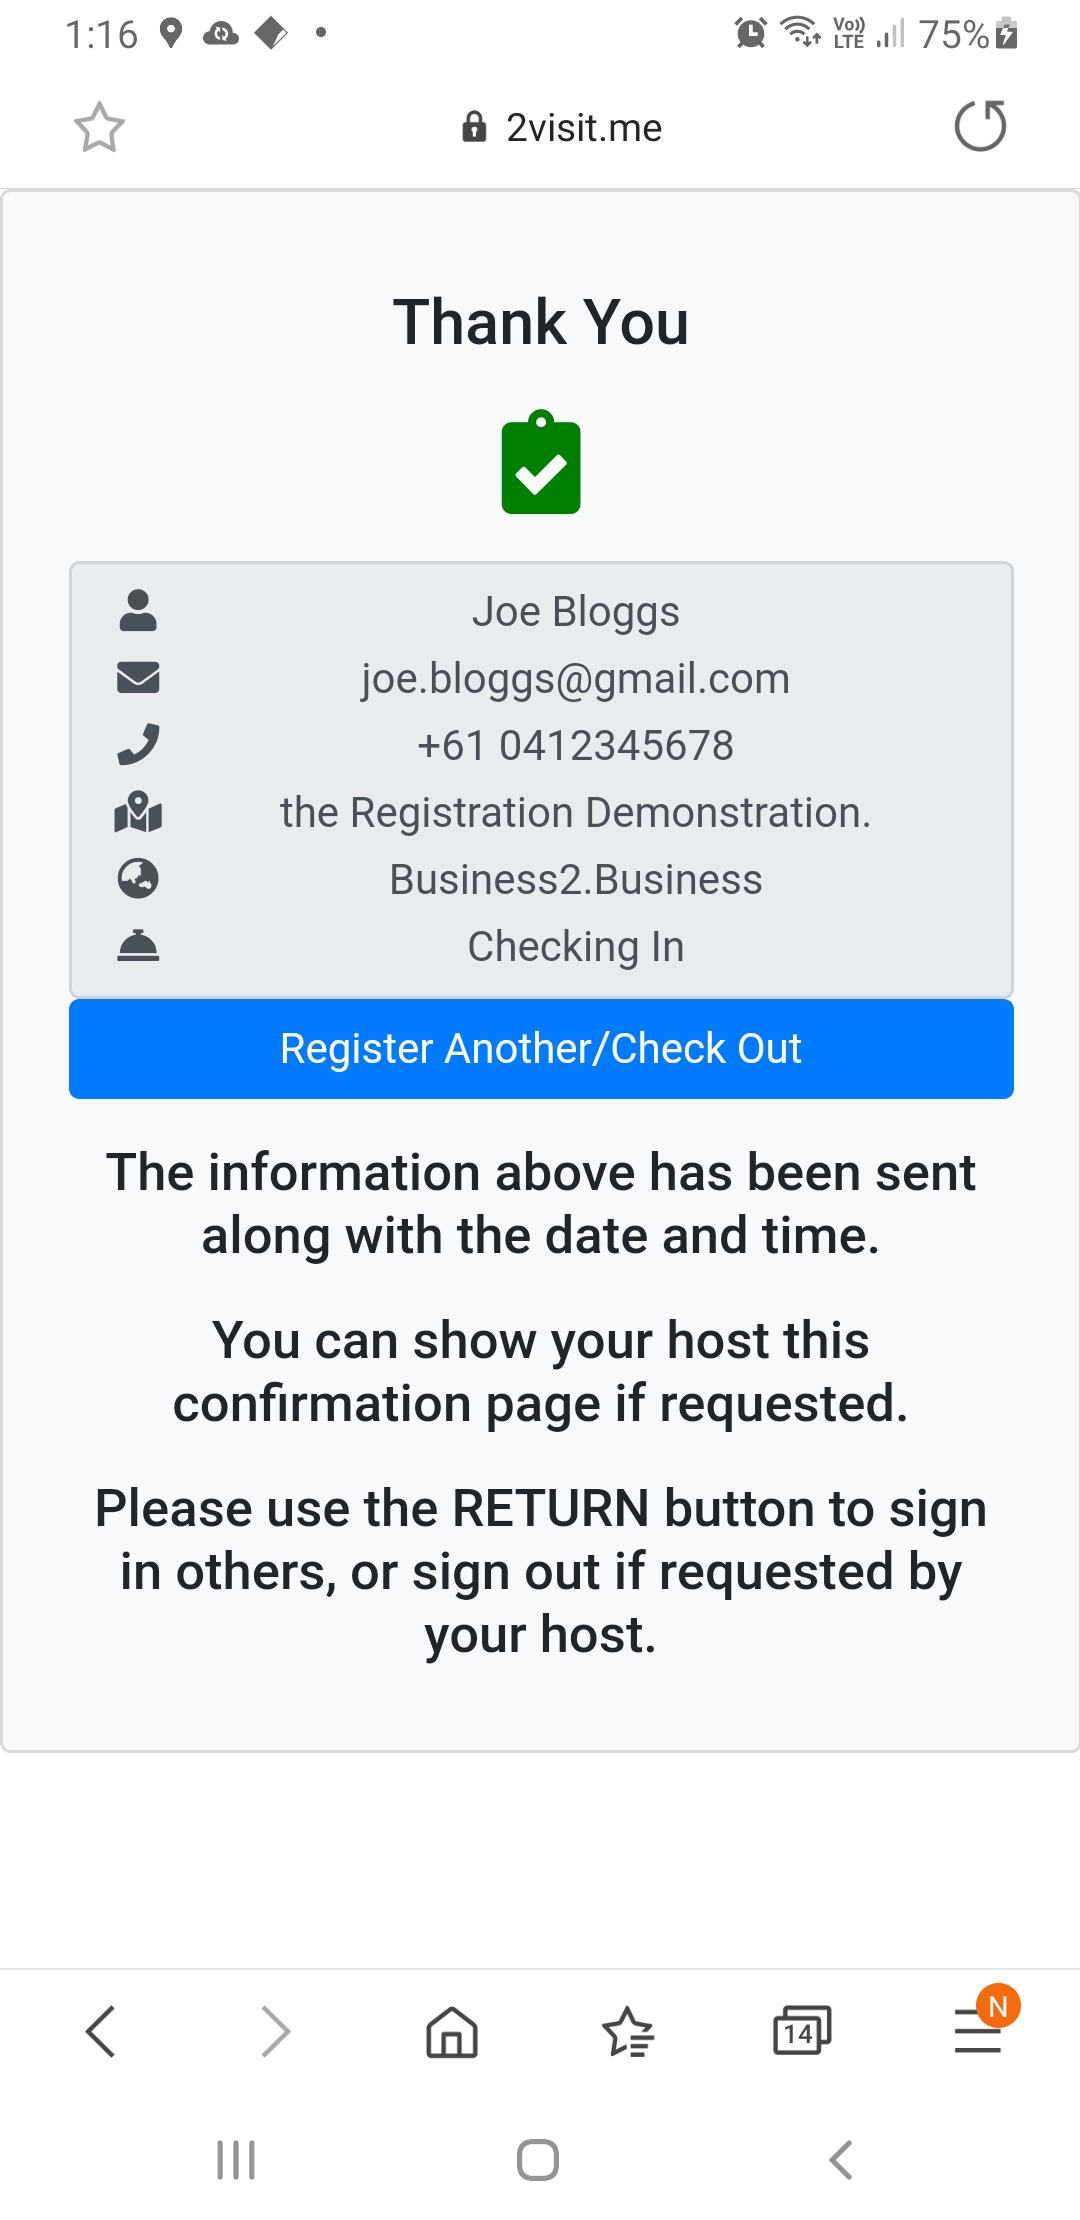
Task: Go back with browser back arrow
Action: coord(101,2031)
